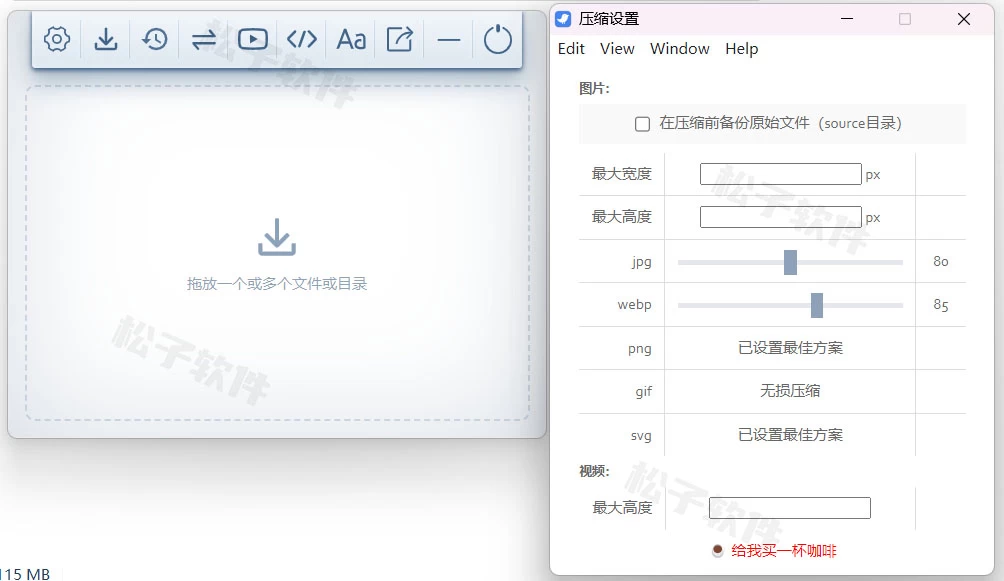Click the video play toolbar icon
The width and height of the screenshot is (1004, 581).
pyautogui.click(x=253, y=40)
